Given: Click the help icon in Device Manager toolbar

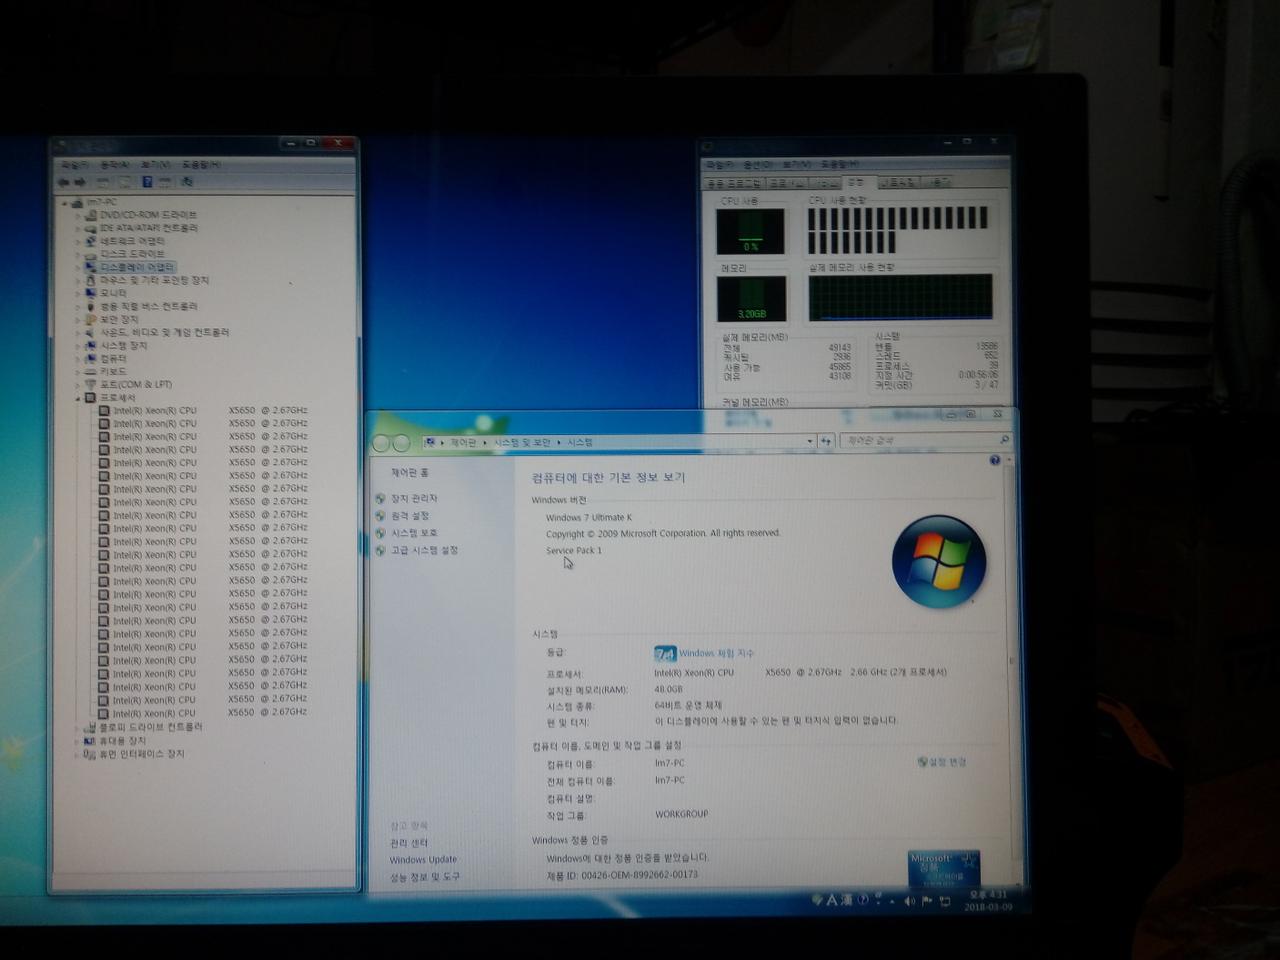Looking at the screenshot, I should click(146, 183).
